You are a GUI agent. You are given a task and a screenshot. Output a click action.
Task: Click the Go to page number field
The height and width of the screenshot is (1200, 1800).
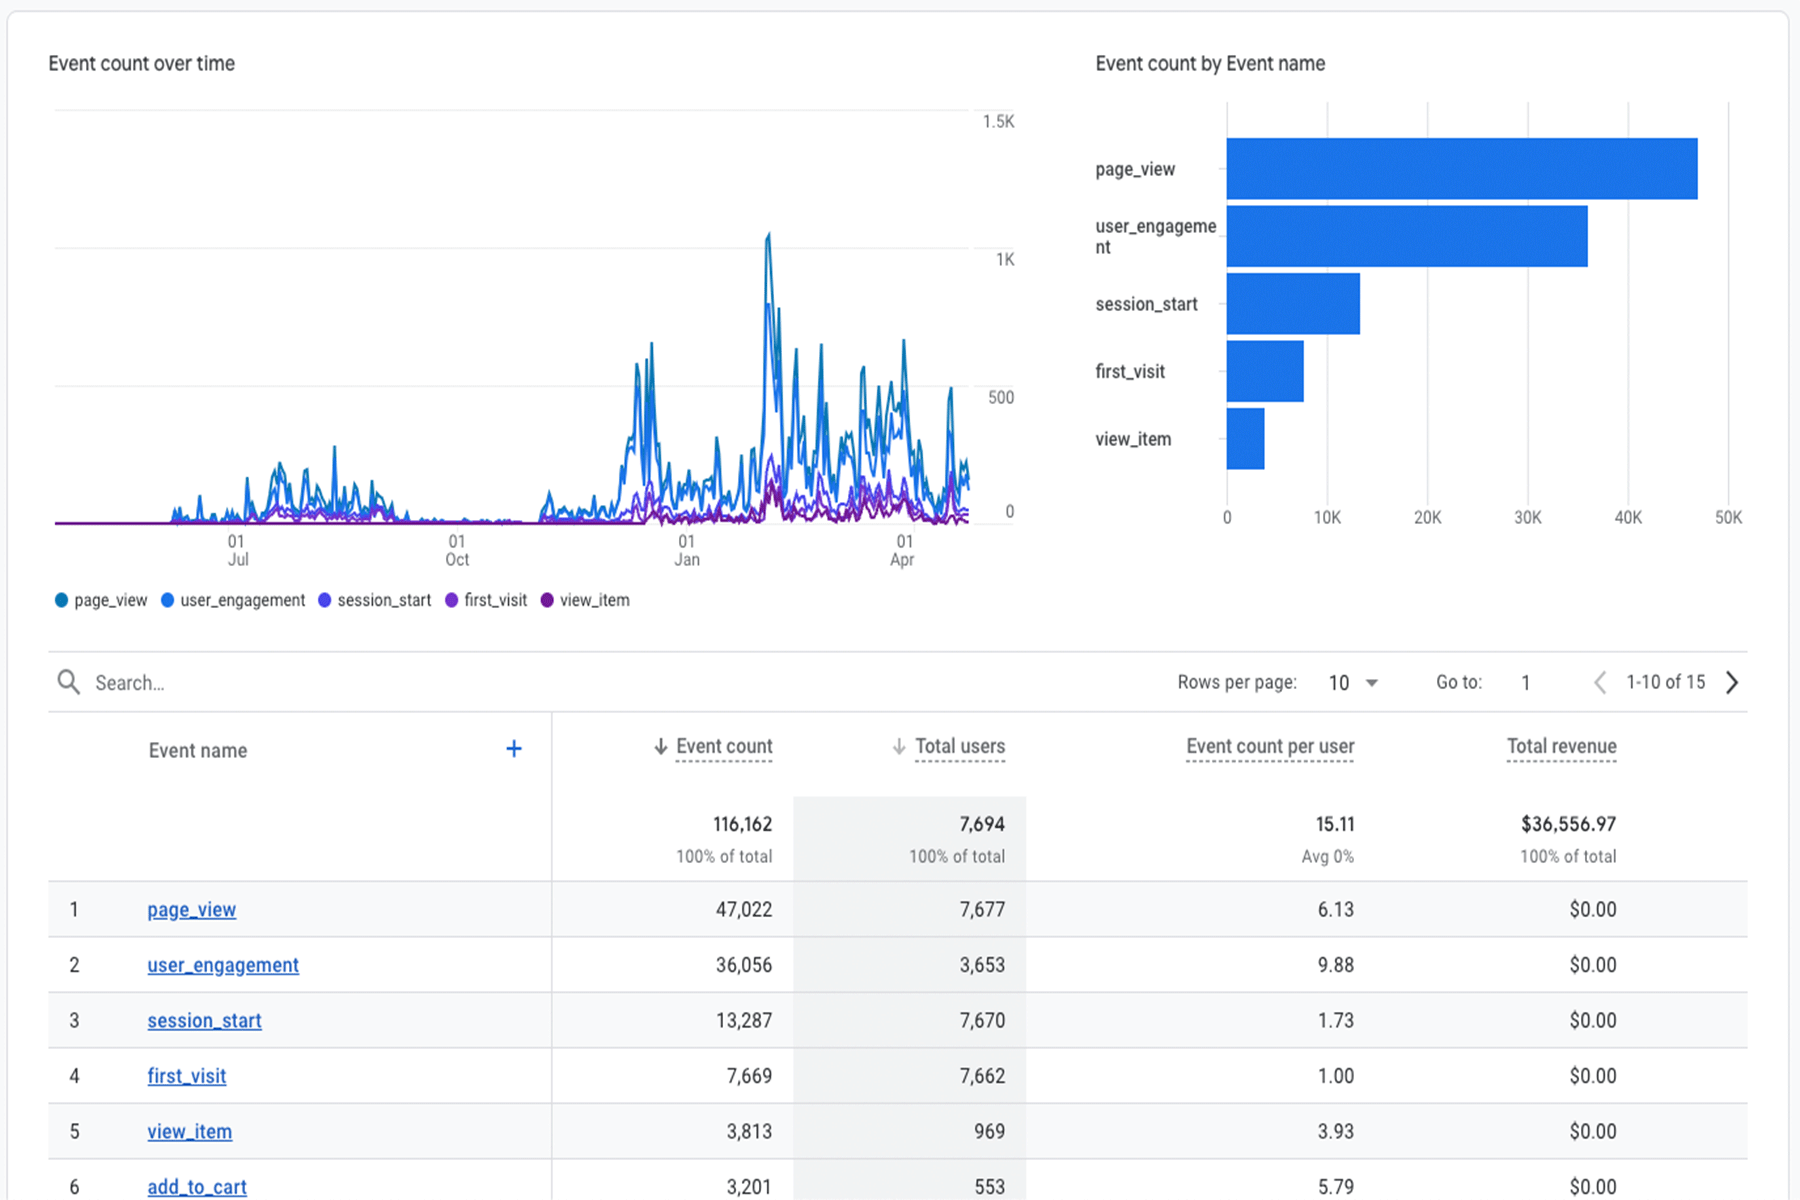tap(1526, 682)
